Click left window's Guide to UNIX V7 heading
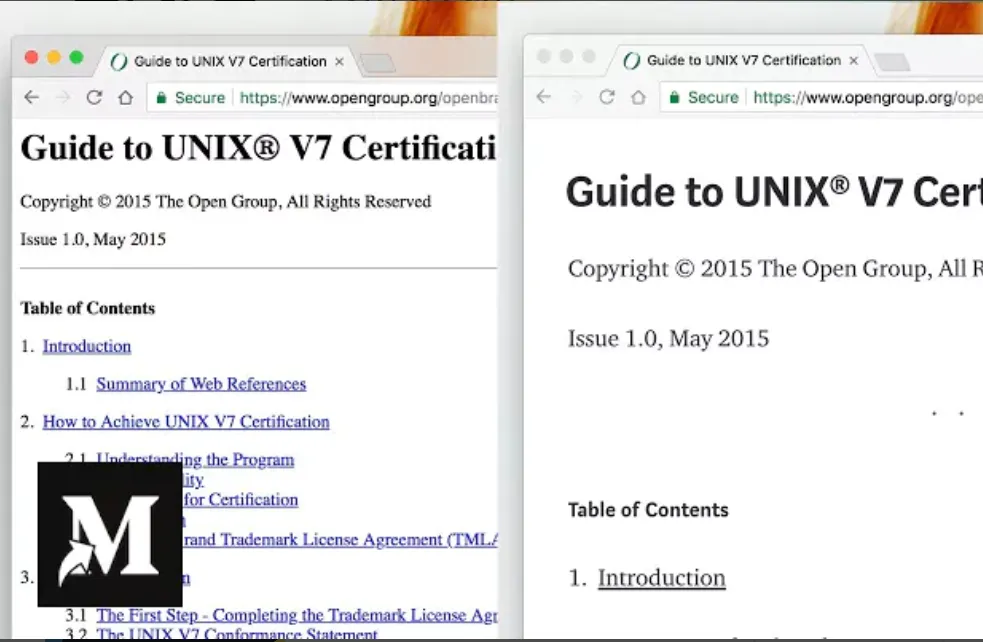 coord(258,148)
